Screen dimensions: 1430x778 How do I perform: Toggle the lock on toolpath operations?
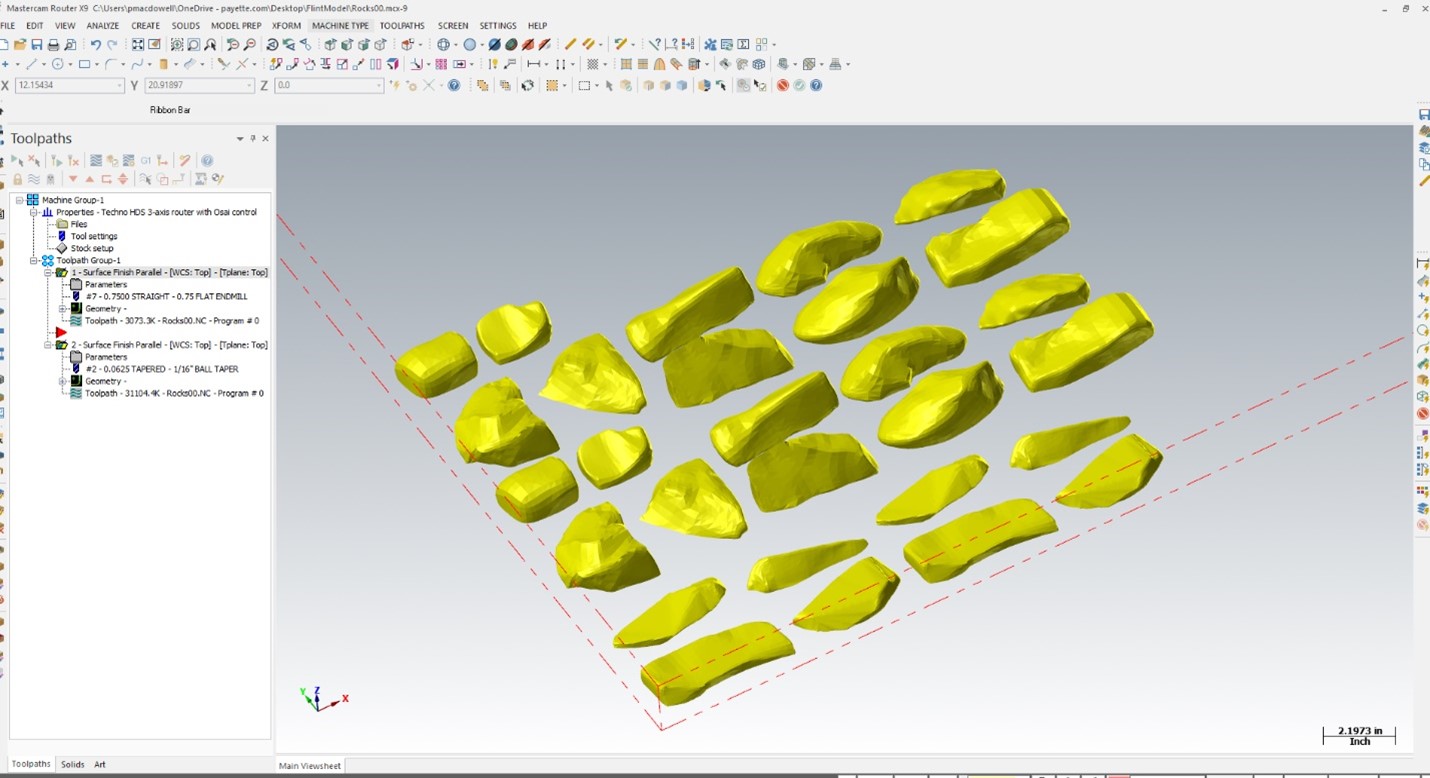click(x=17, y=178)
